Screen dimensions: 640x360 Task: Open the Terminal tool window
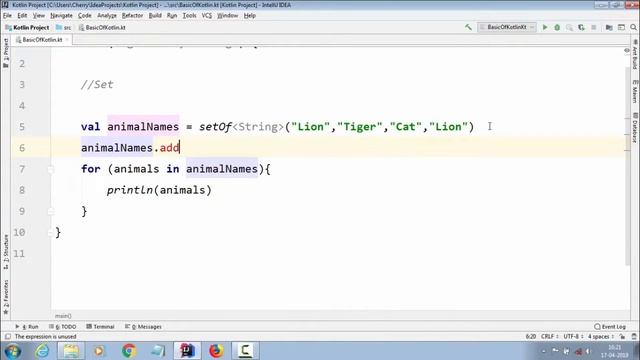click(100, 327)
